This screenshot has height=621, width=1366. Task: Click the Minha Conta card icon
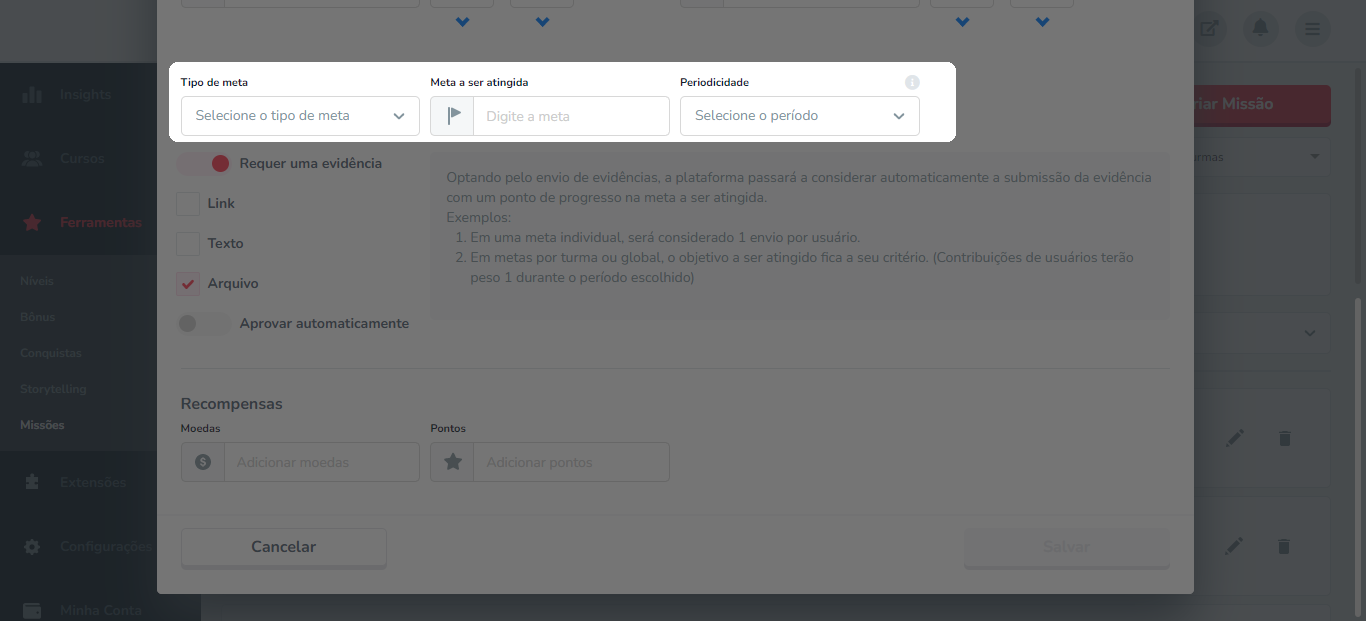(x=32, y=610)
